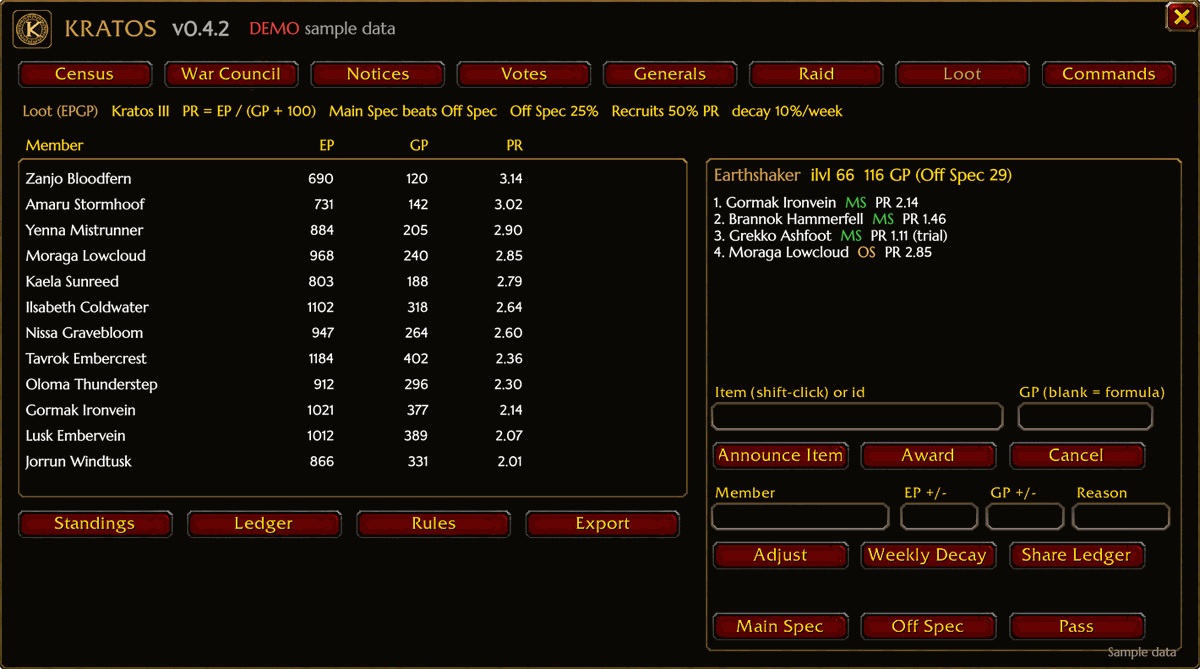Click the Announce Item button
Viewport: 1200px width, 669px height.
(780, 456)
